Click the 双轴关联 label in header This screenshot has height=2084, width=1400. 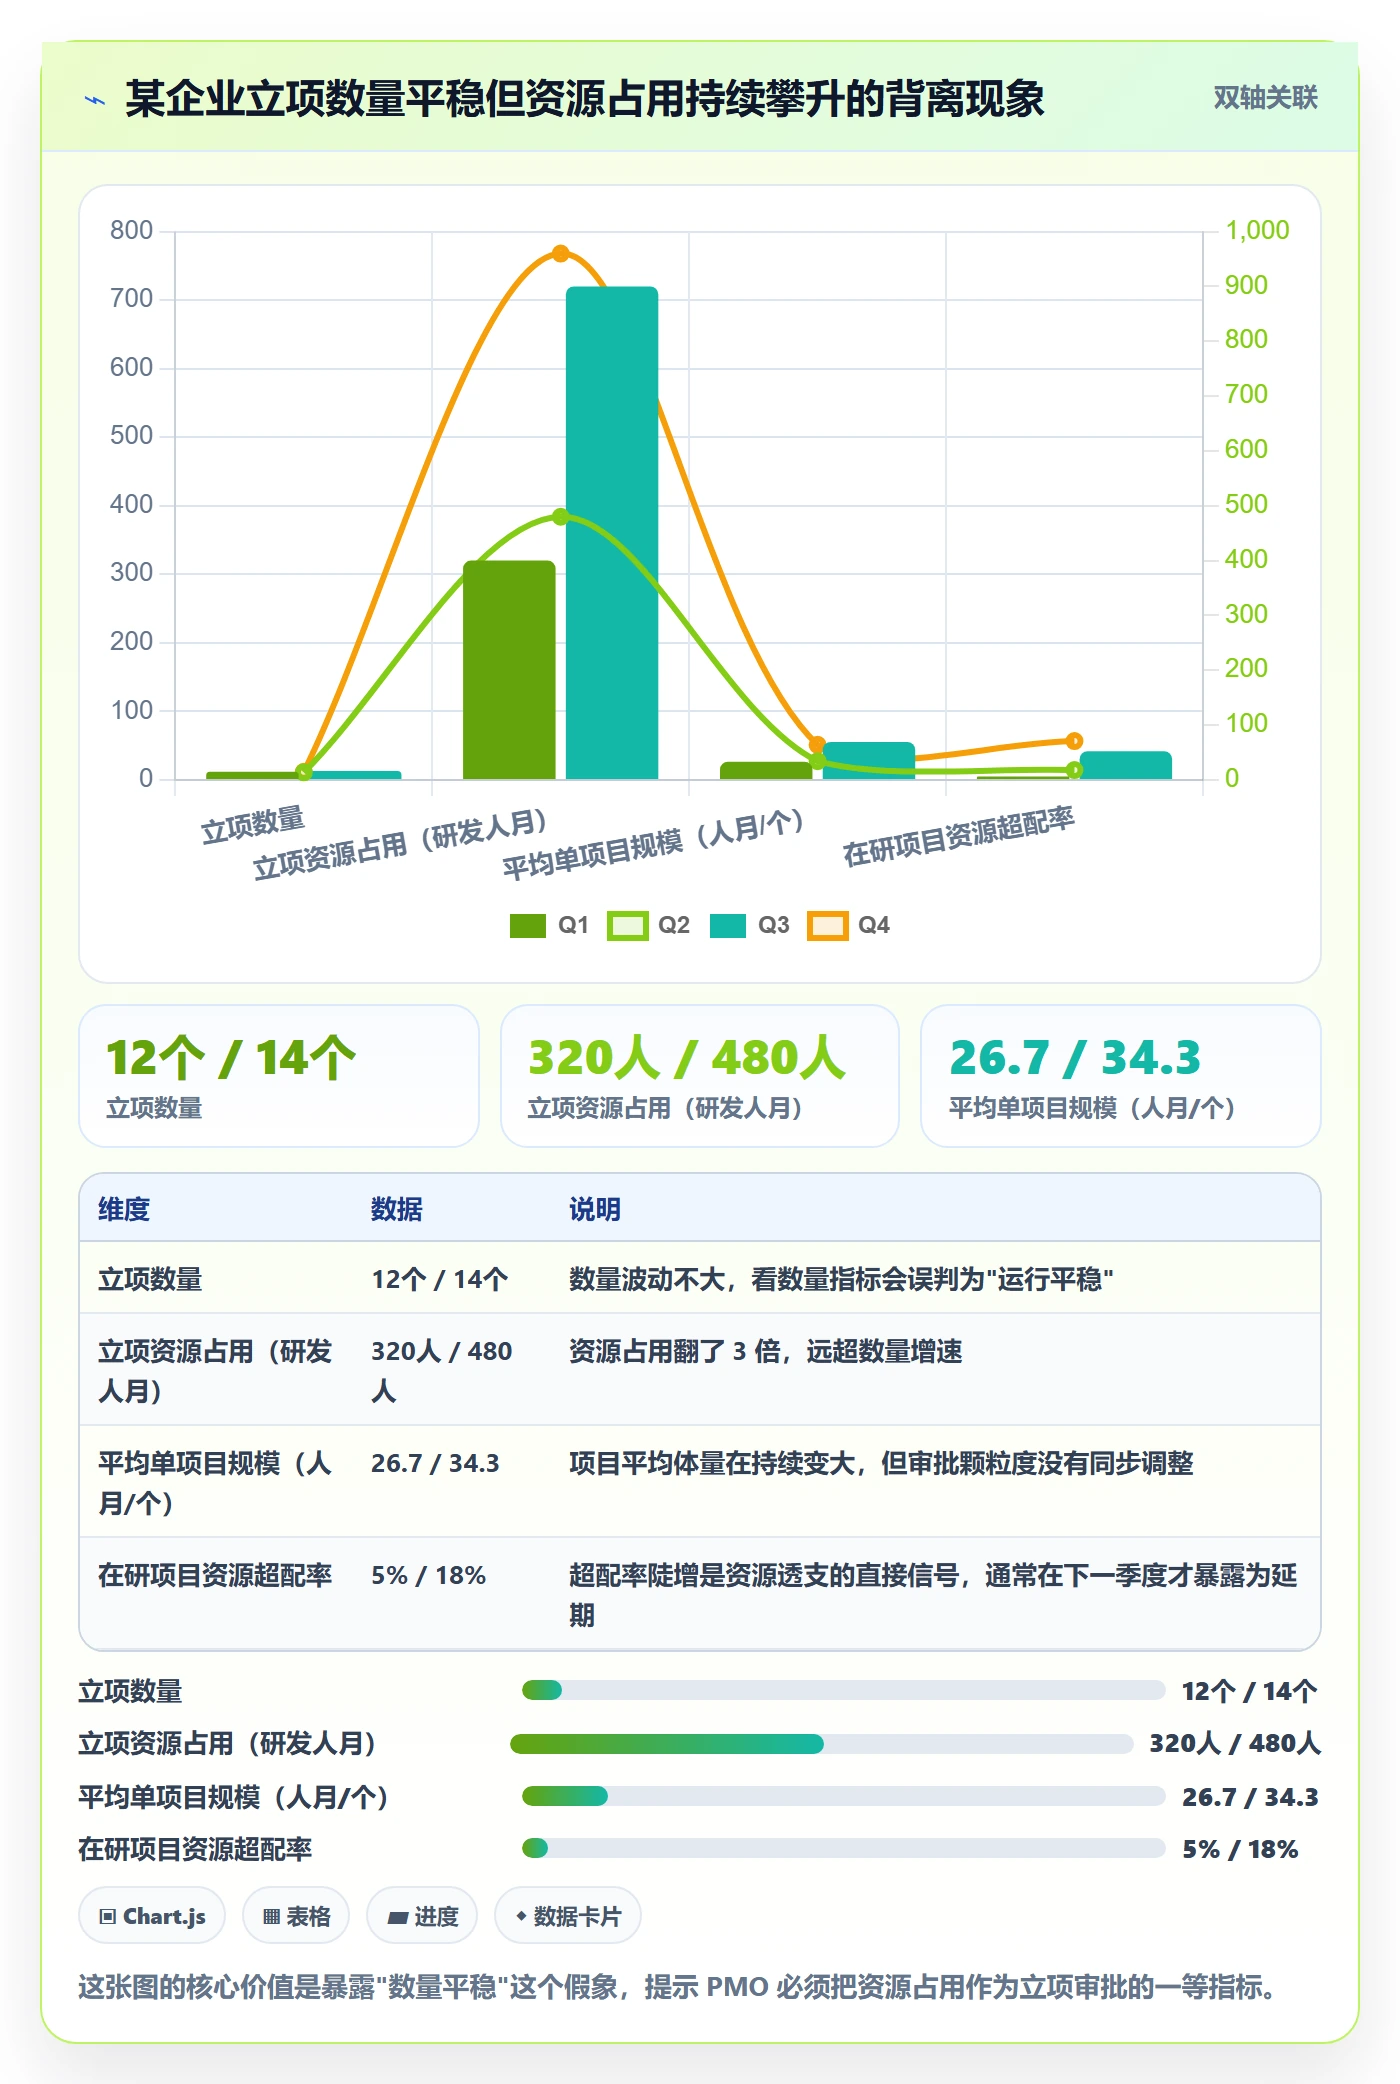coord(1265,98)
